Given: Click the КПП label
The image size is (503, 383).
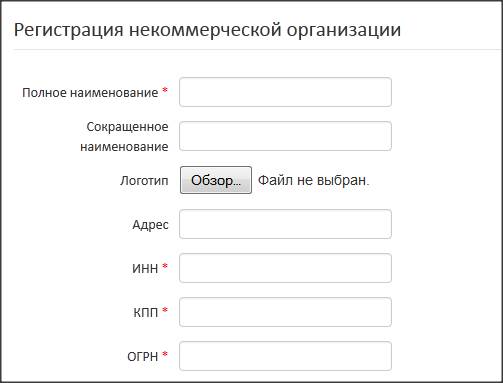Looking at the screenshot, I should [146, 312].
